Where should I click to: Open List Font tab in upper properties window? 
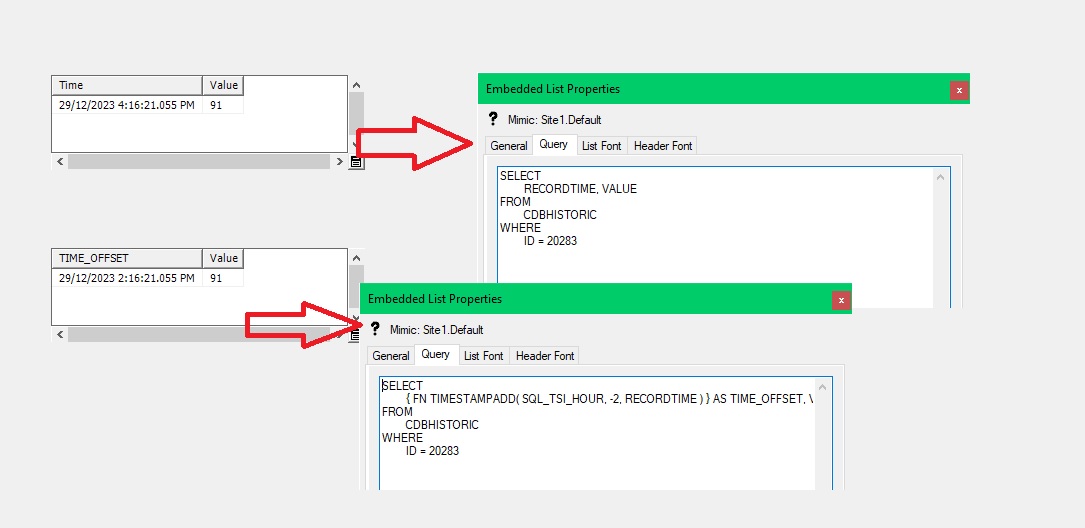[601, 146]
